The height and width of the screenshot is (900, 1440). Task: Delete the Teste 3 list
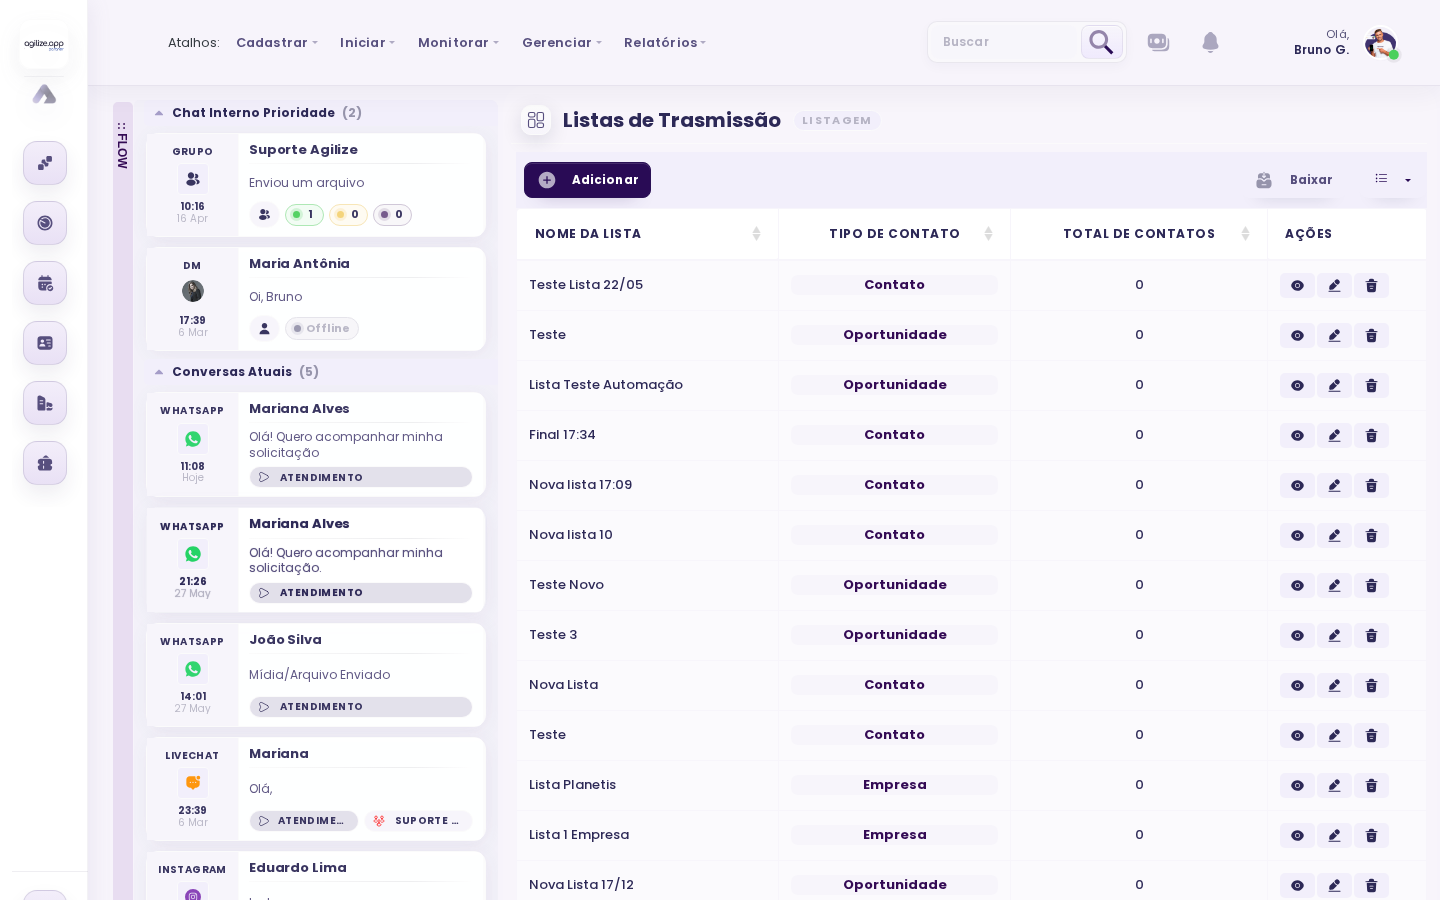tap(1371, 636)
